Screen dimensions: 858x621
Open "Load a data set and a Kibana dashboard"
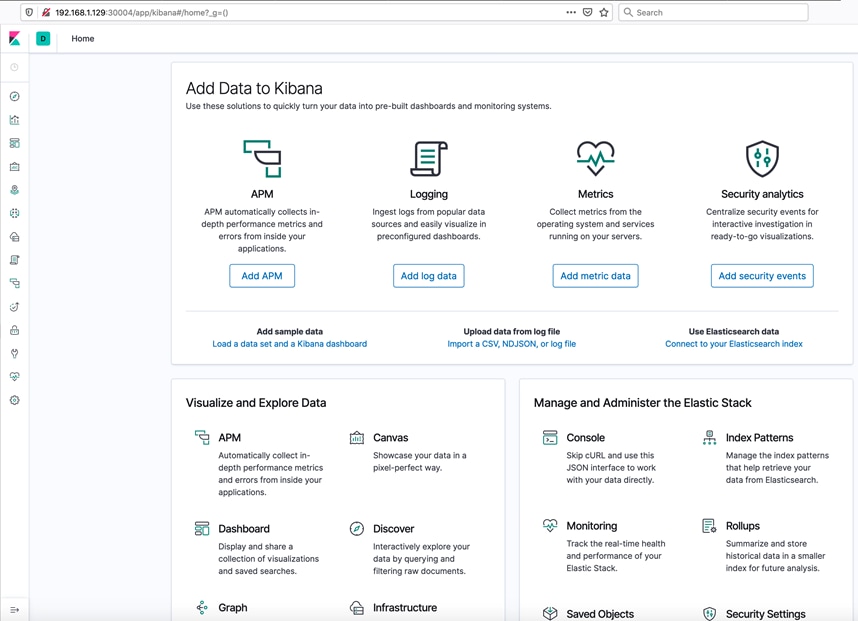pyautogui.click(x=289, y=344)
